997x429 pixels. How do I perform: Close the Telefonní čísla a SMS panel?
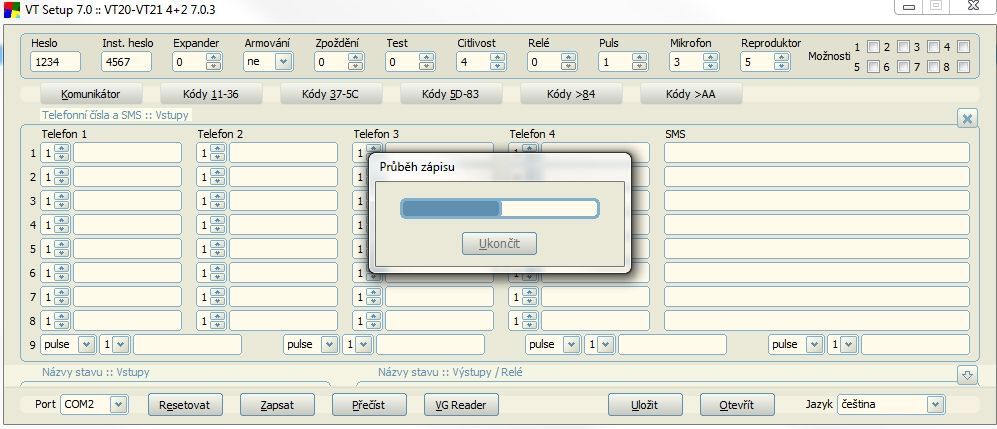click(x=967, y=118)
